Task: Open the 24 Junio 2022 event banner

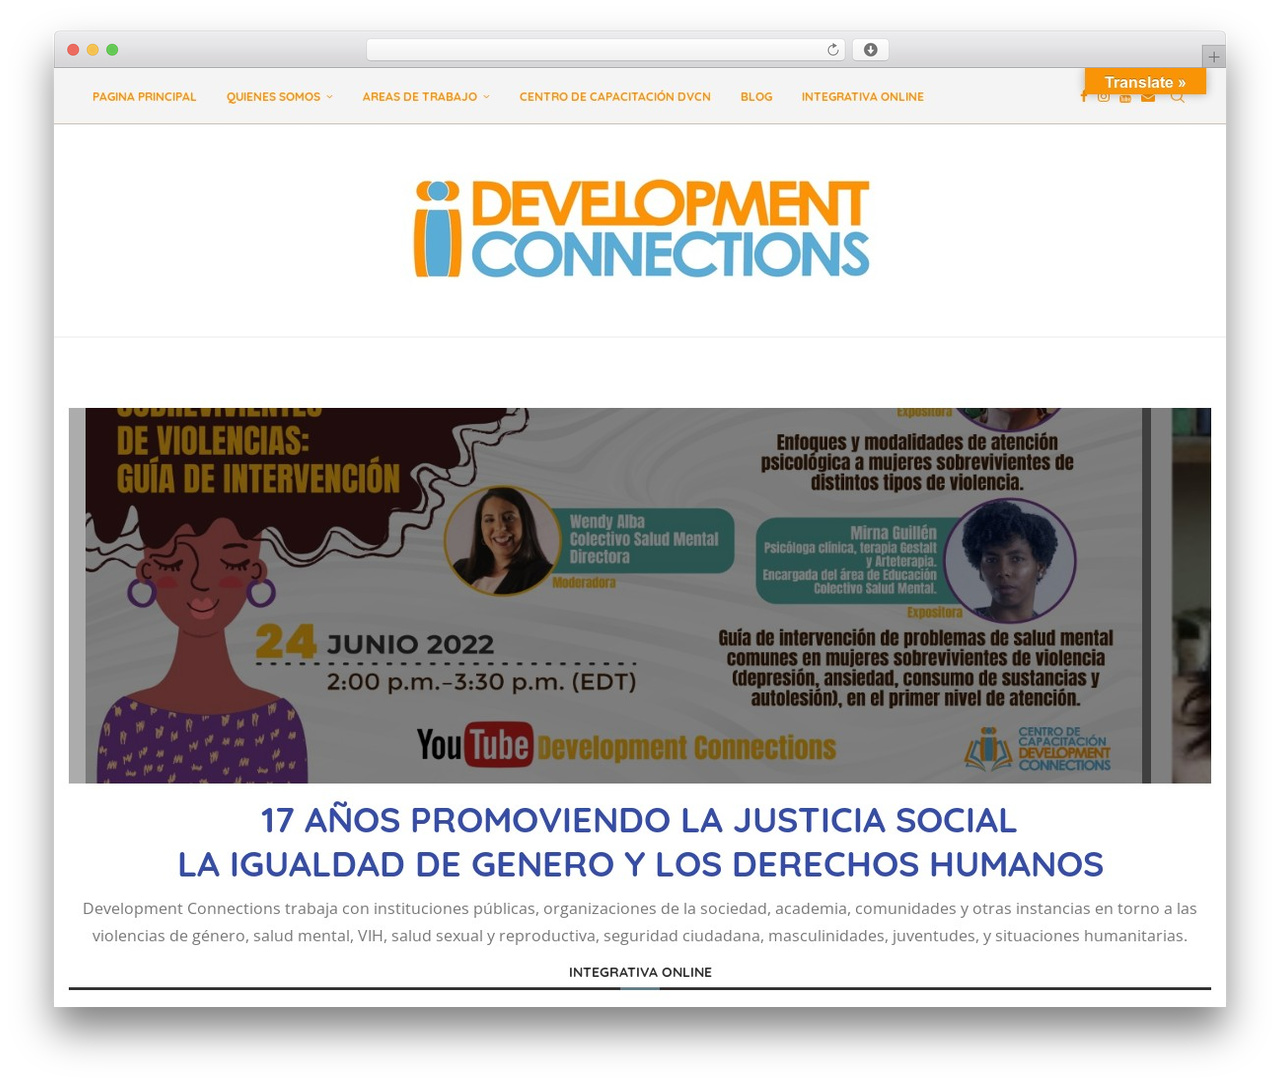Action: [x=640, y=595]
